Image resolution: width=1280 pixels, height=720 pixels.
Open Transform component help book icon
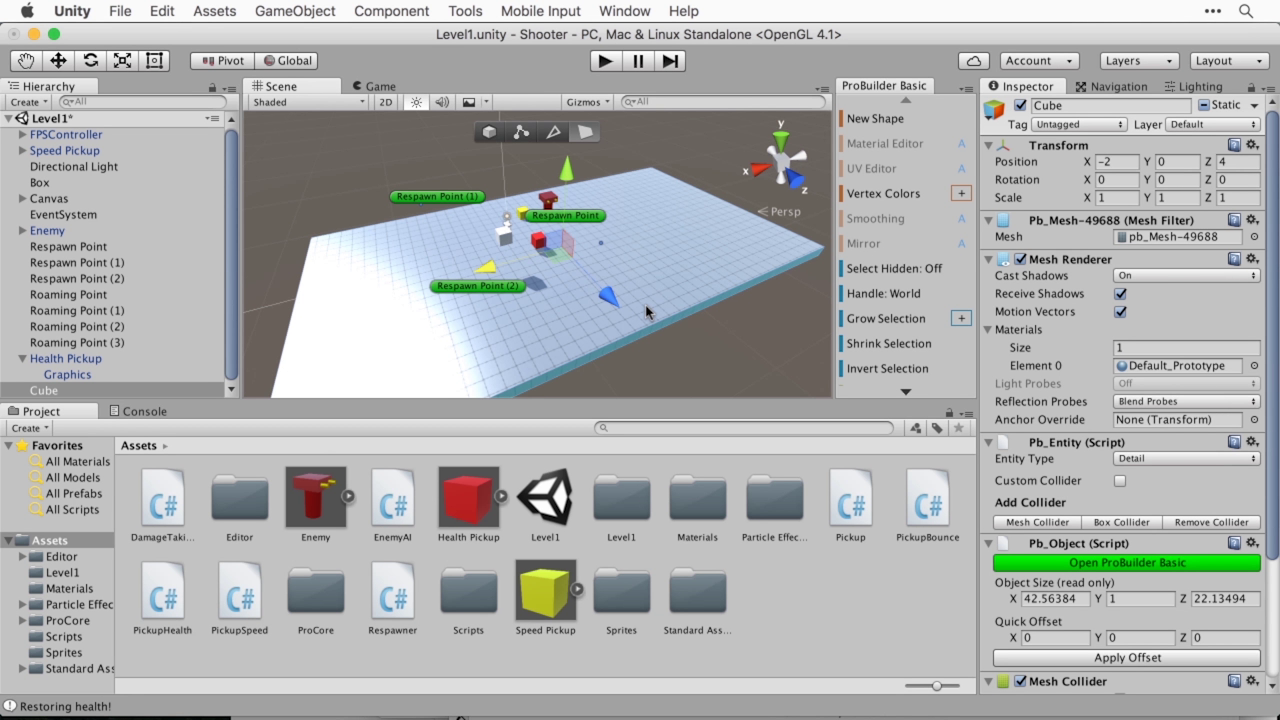[x=1234, y=145]
